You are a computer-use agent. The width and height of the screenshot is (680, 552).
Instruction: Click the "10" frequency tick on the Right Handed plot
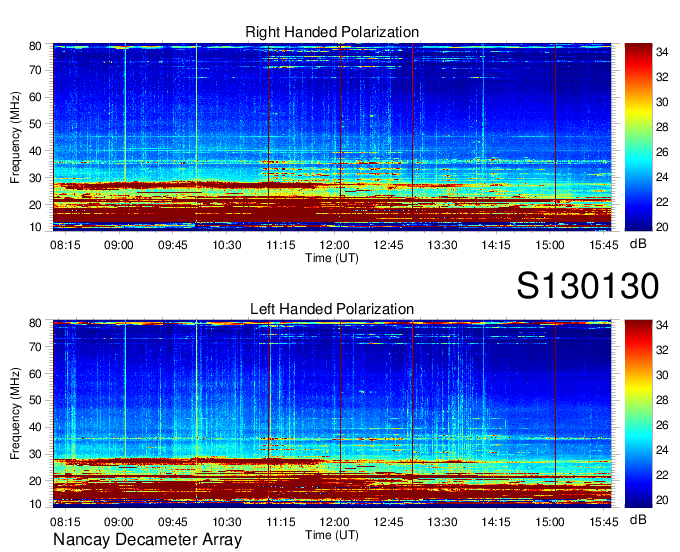[35, 227]
